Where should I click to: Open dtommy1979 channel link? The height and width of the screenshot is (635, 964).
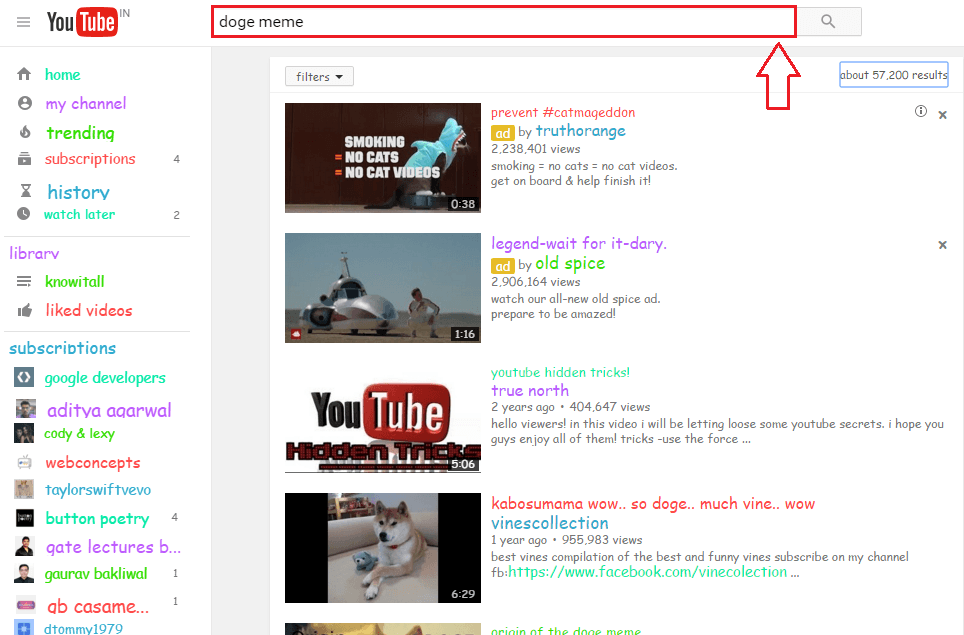(83, 628)
